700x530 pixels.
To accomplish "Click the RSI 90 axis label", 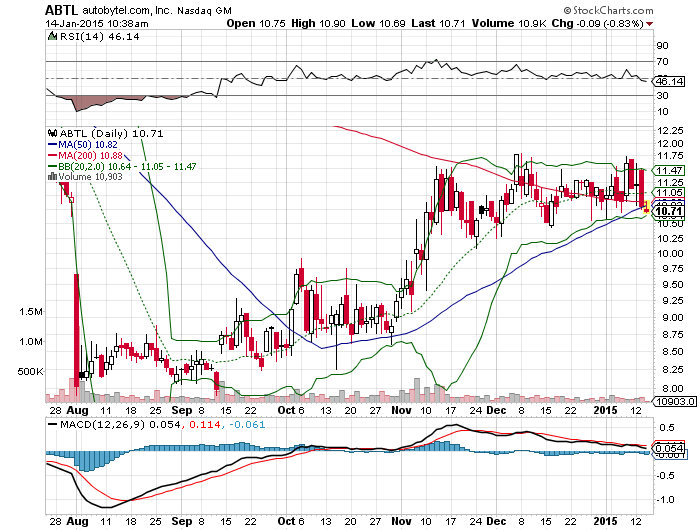I will pyautogui.click(x=662, y=46).
